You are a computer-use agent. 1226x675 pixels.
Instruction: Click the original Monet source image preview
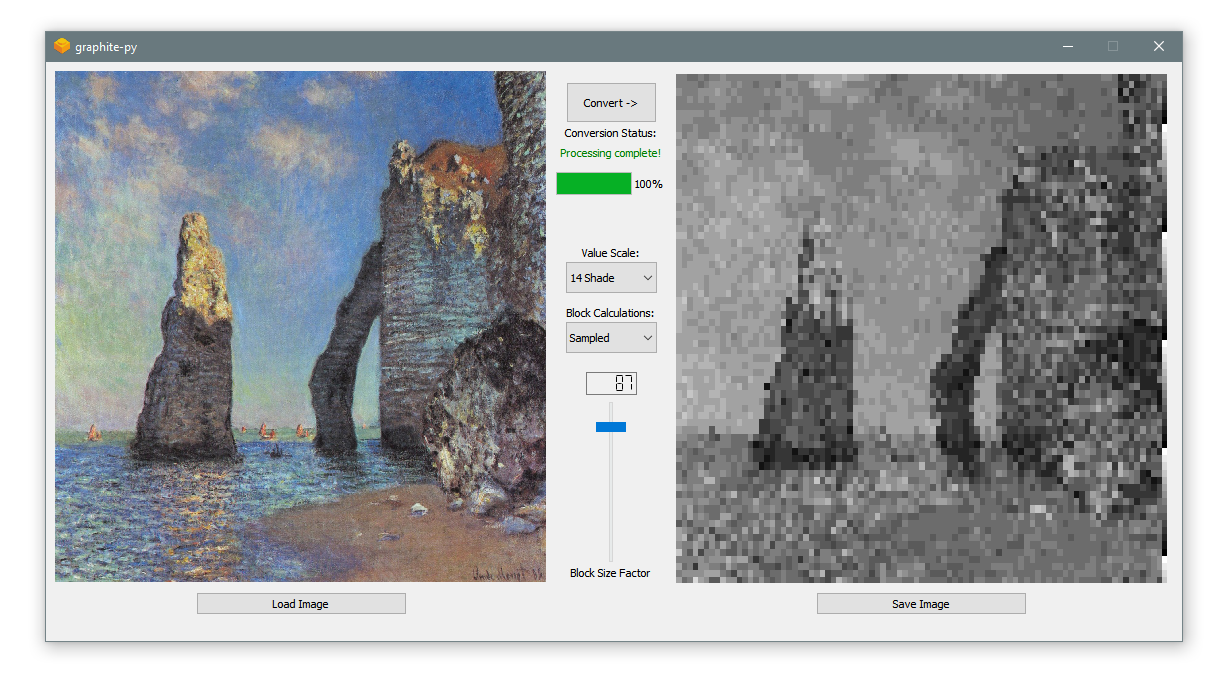pyautogui.click(x=300, y=326)
